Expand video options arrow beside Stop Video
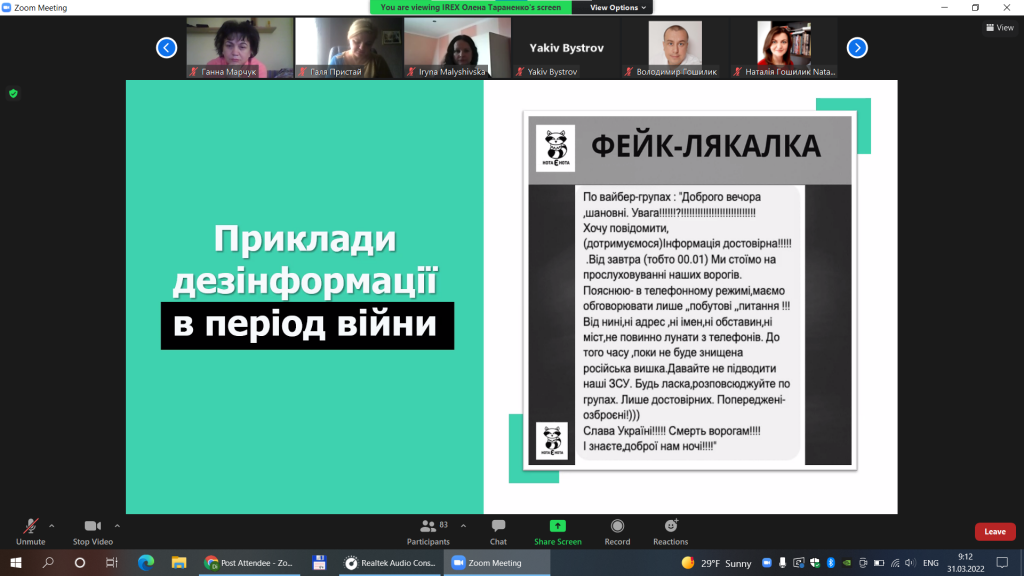 click(x=118, y=526)
